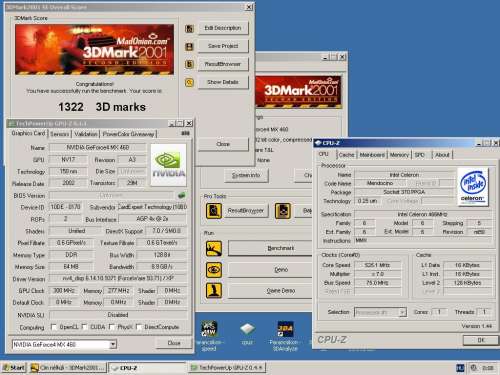Click the Intel Celeron Name field in CPU-Z
500x375 pixels.
(404, 175)
